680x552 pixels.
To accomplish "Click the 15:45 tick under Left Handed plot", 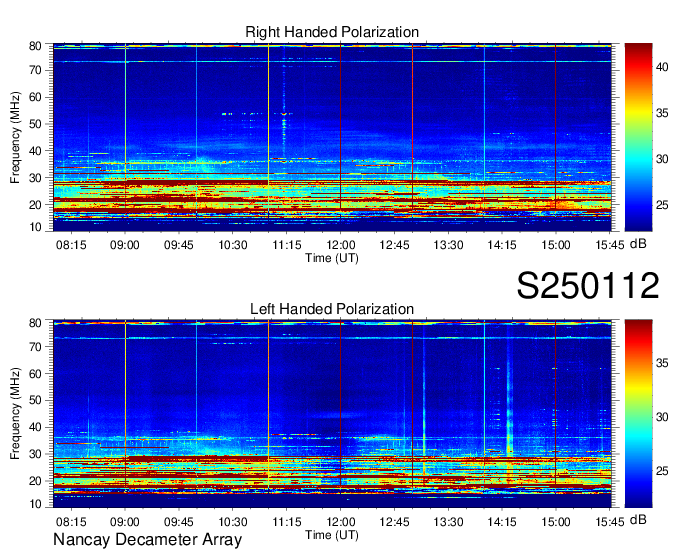I will click(610, 522).
